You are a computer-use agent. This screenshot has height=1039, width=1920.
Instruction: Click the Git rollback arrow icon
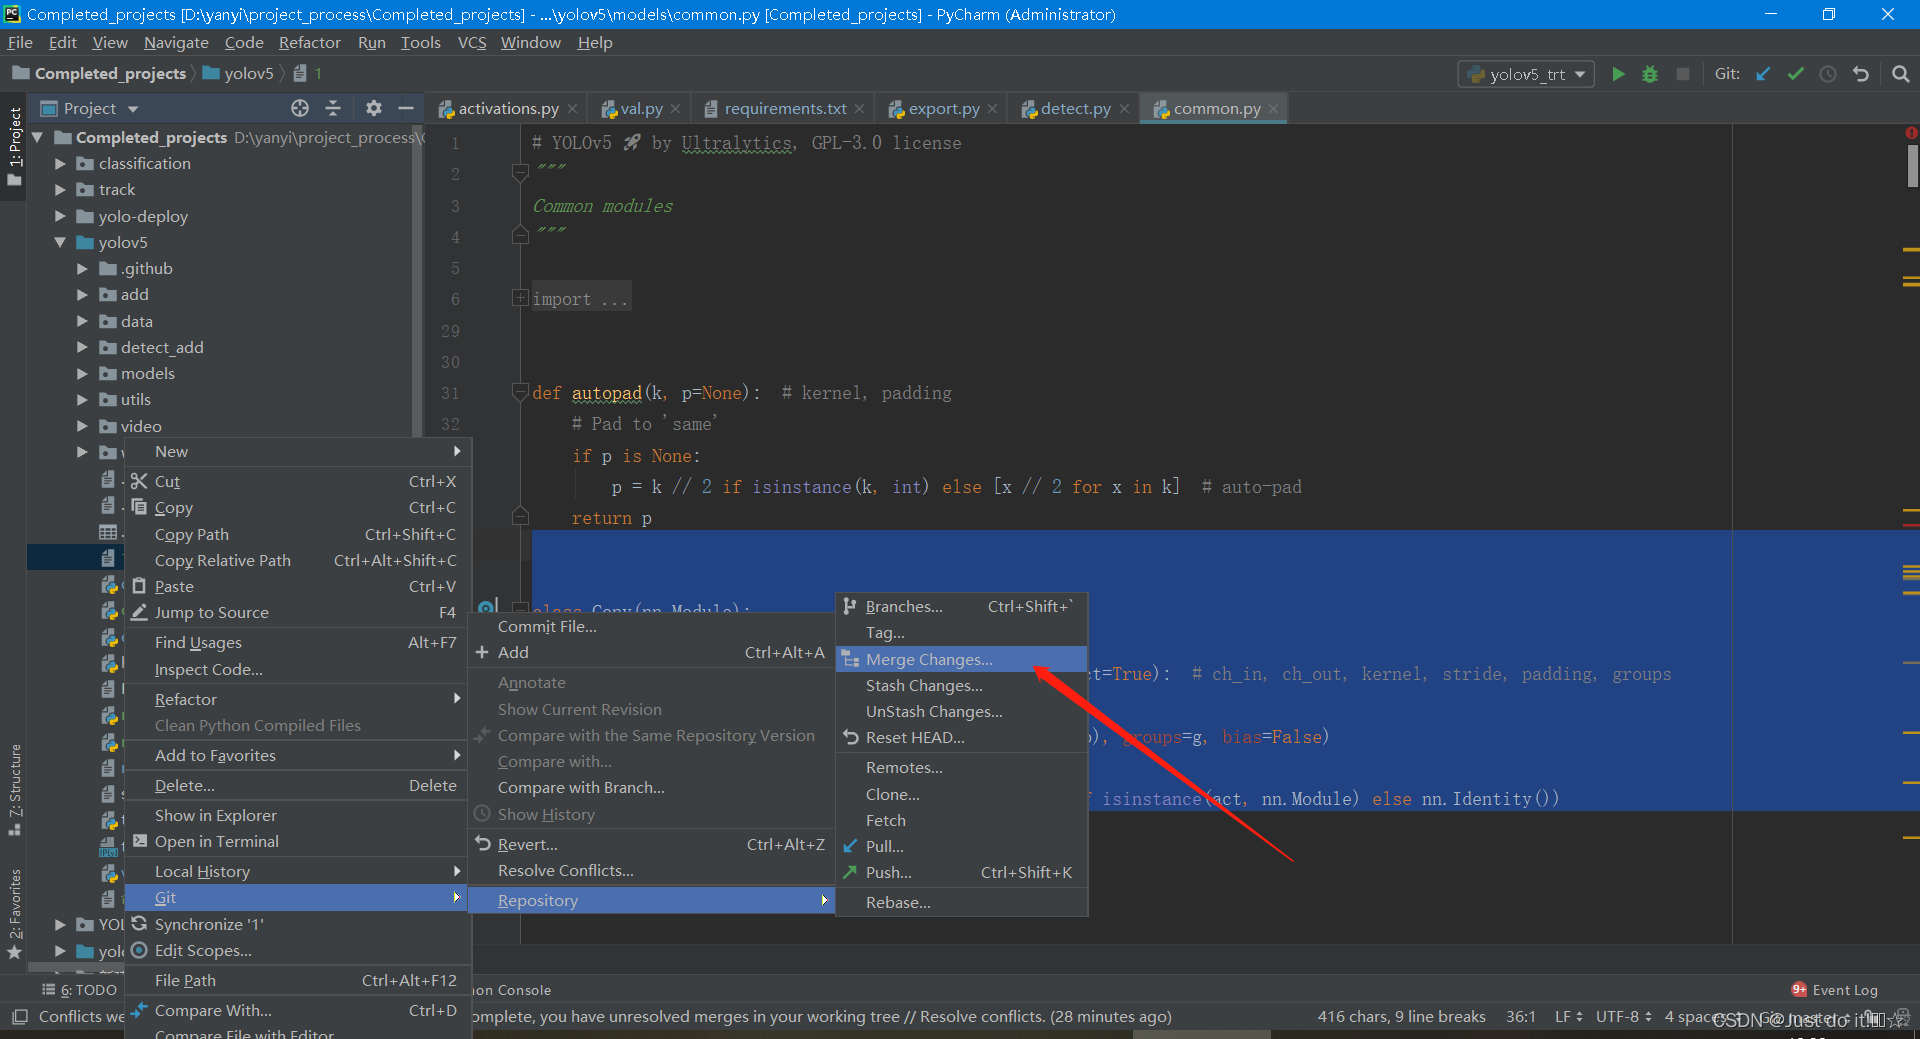pos(1861,74)
